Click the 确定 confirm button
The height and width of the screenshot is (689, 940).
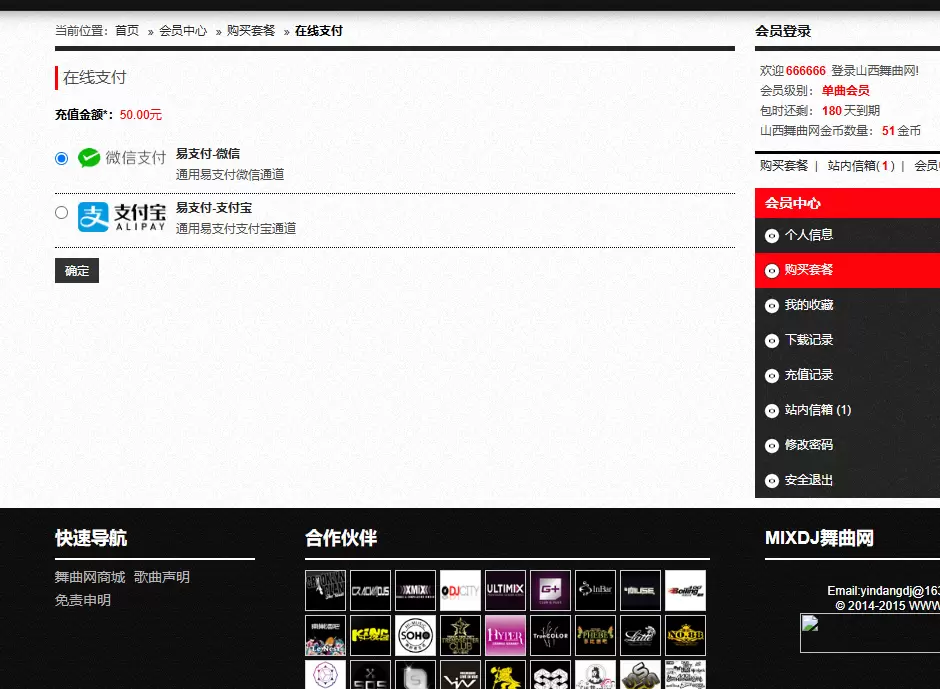tap(77, 270)
